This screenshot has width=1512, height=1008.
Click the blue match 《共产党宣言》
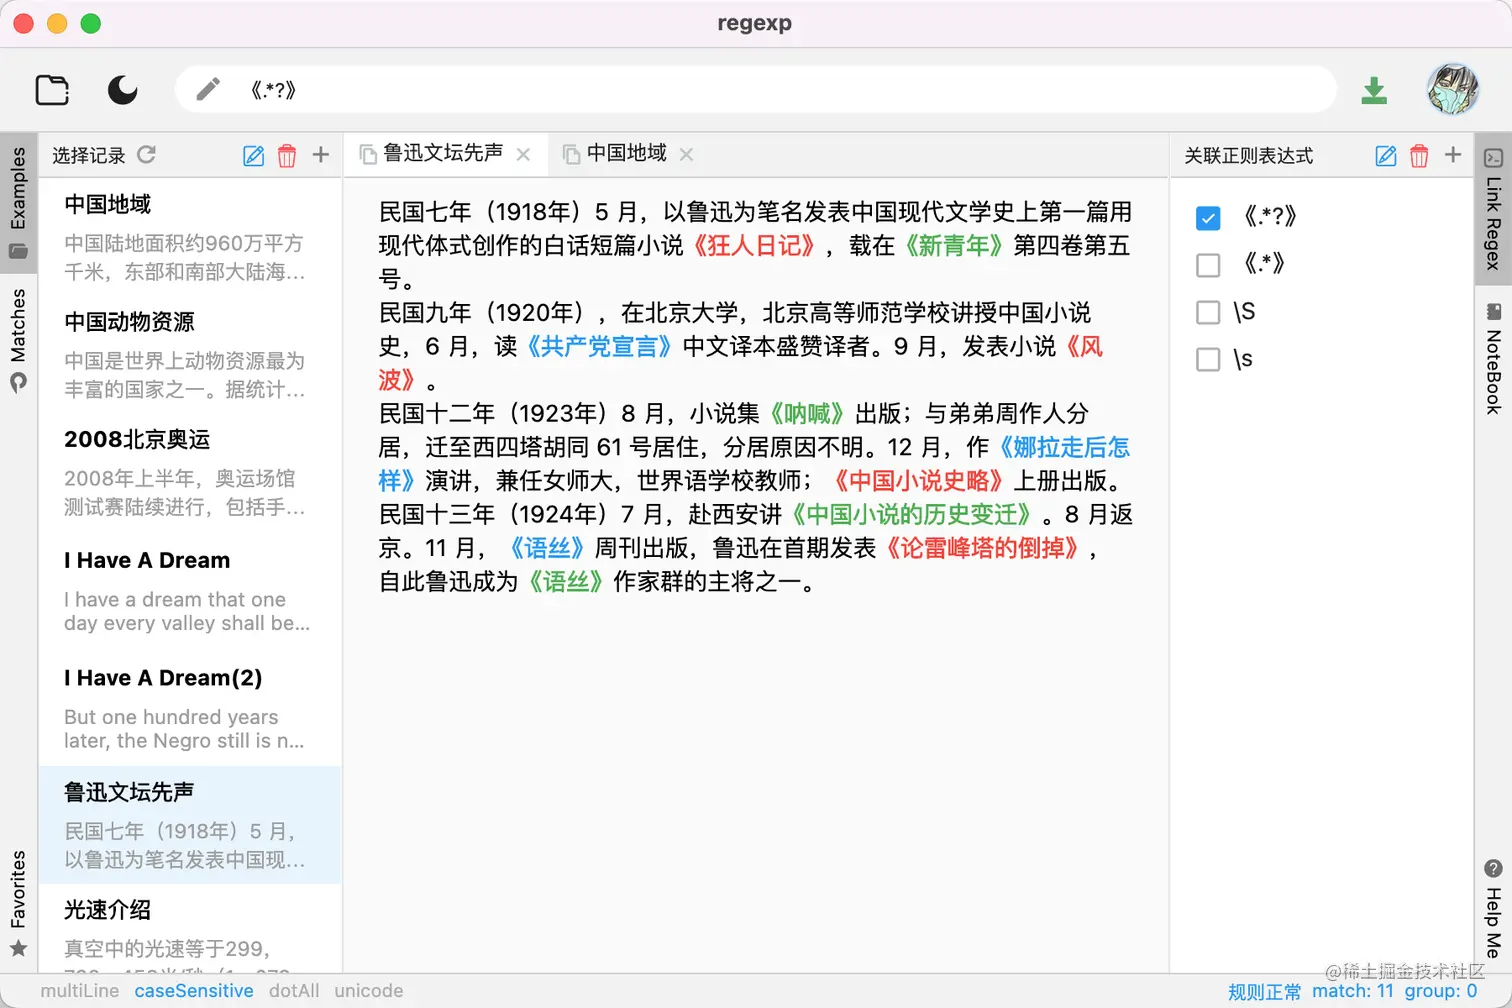tap(598, 347)
